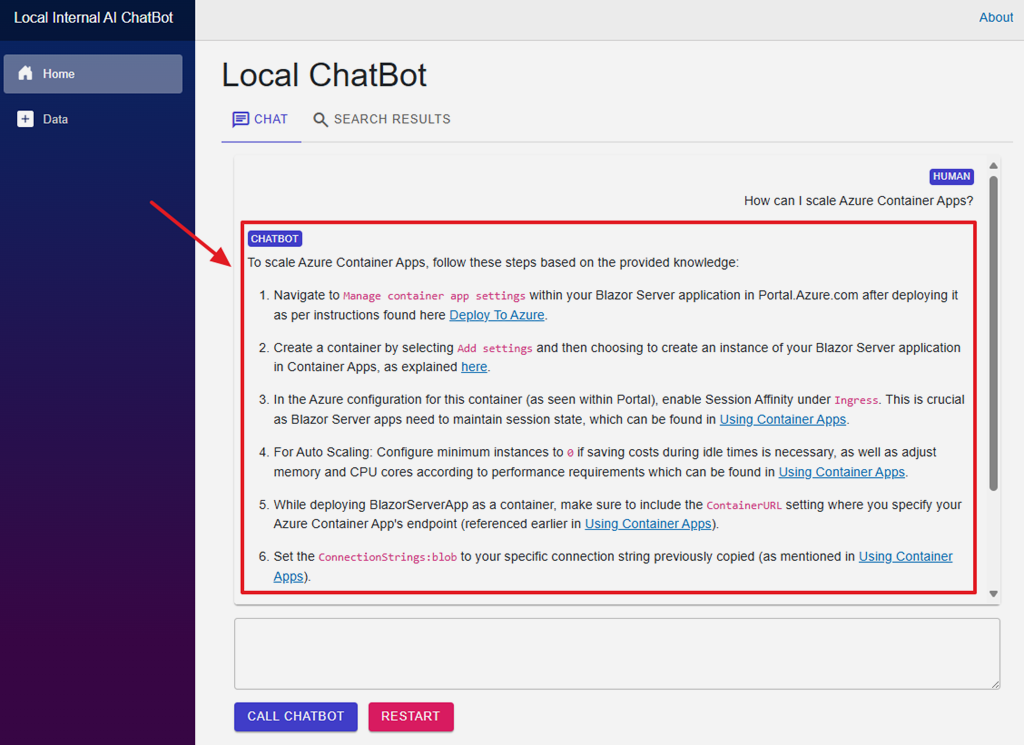Image resolution: width=1024 pixels, height=745 pixels.
Task: Click the CHATBOT badge label
Action: point(275,238)
